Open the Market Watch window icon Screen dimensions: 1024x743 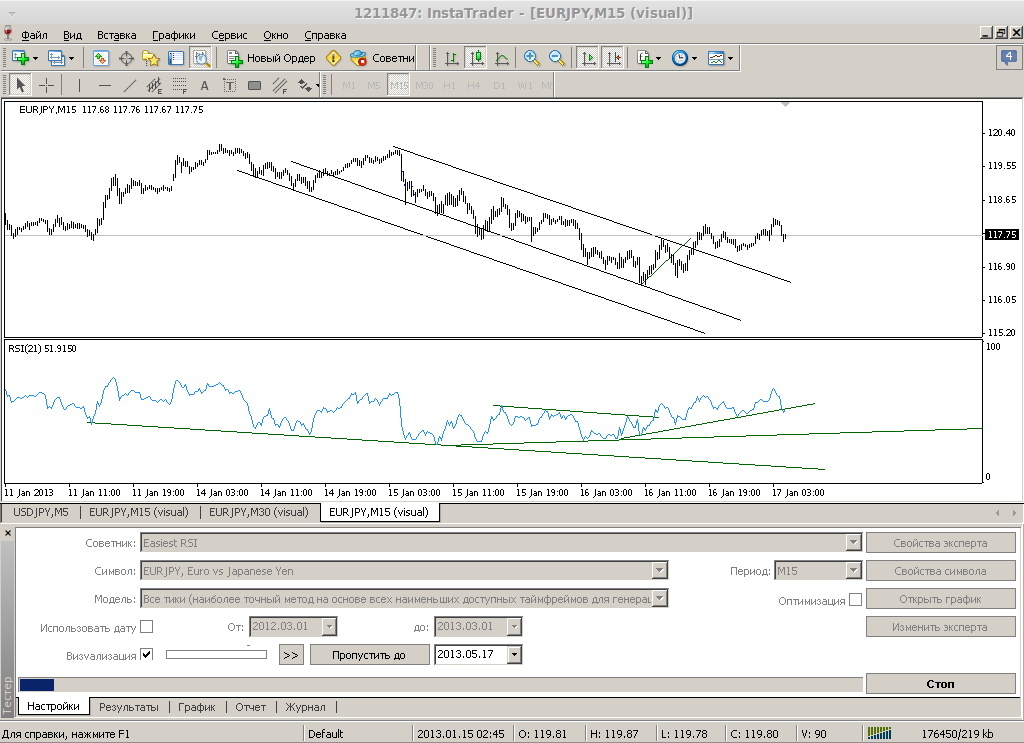coord(101,58)
